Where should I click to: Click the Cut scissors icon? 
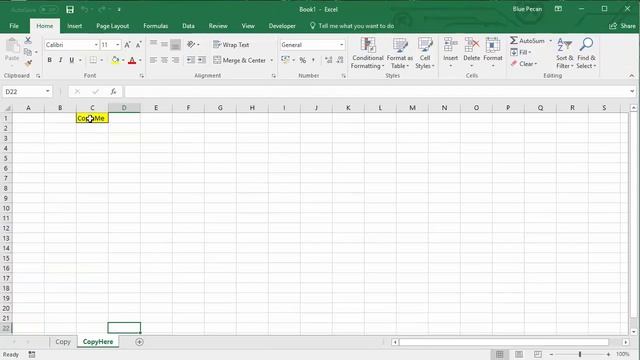pyautogui.click(x=28, y=40)
